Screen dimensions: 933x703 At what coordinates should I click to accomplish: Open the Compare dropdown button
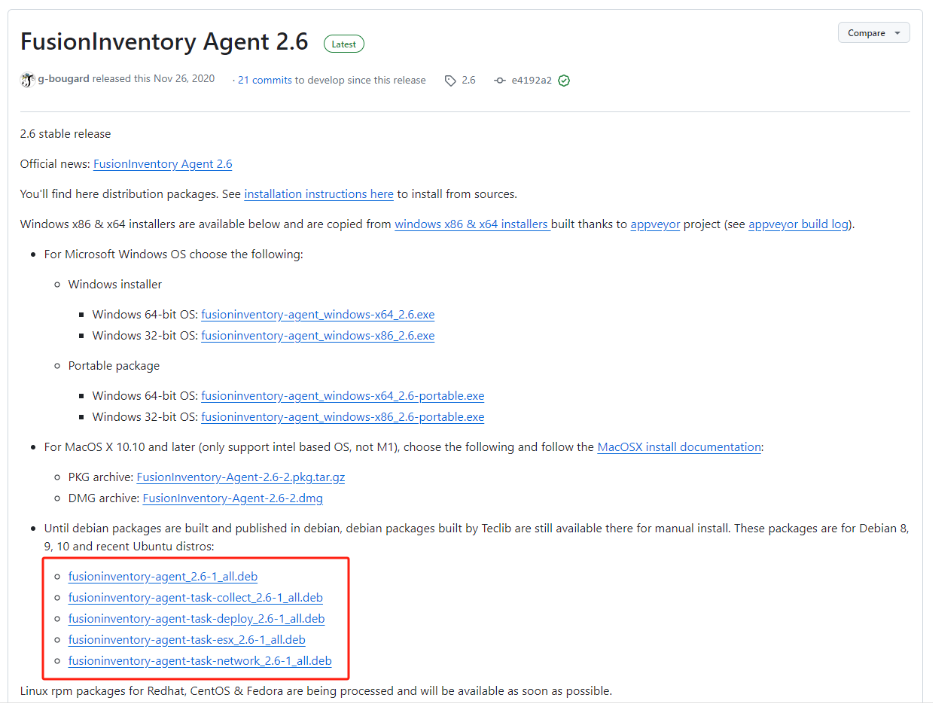click(x=873, y=33)
